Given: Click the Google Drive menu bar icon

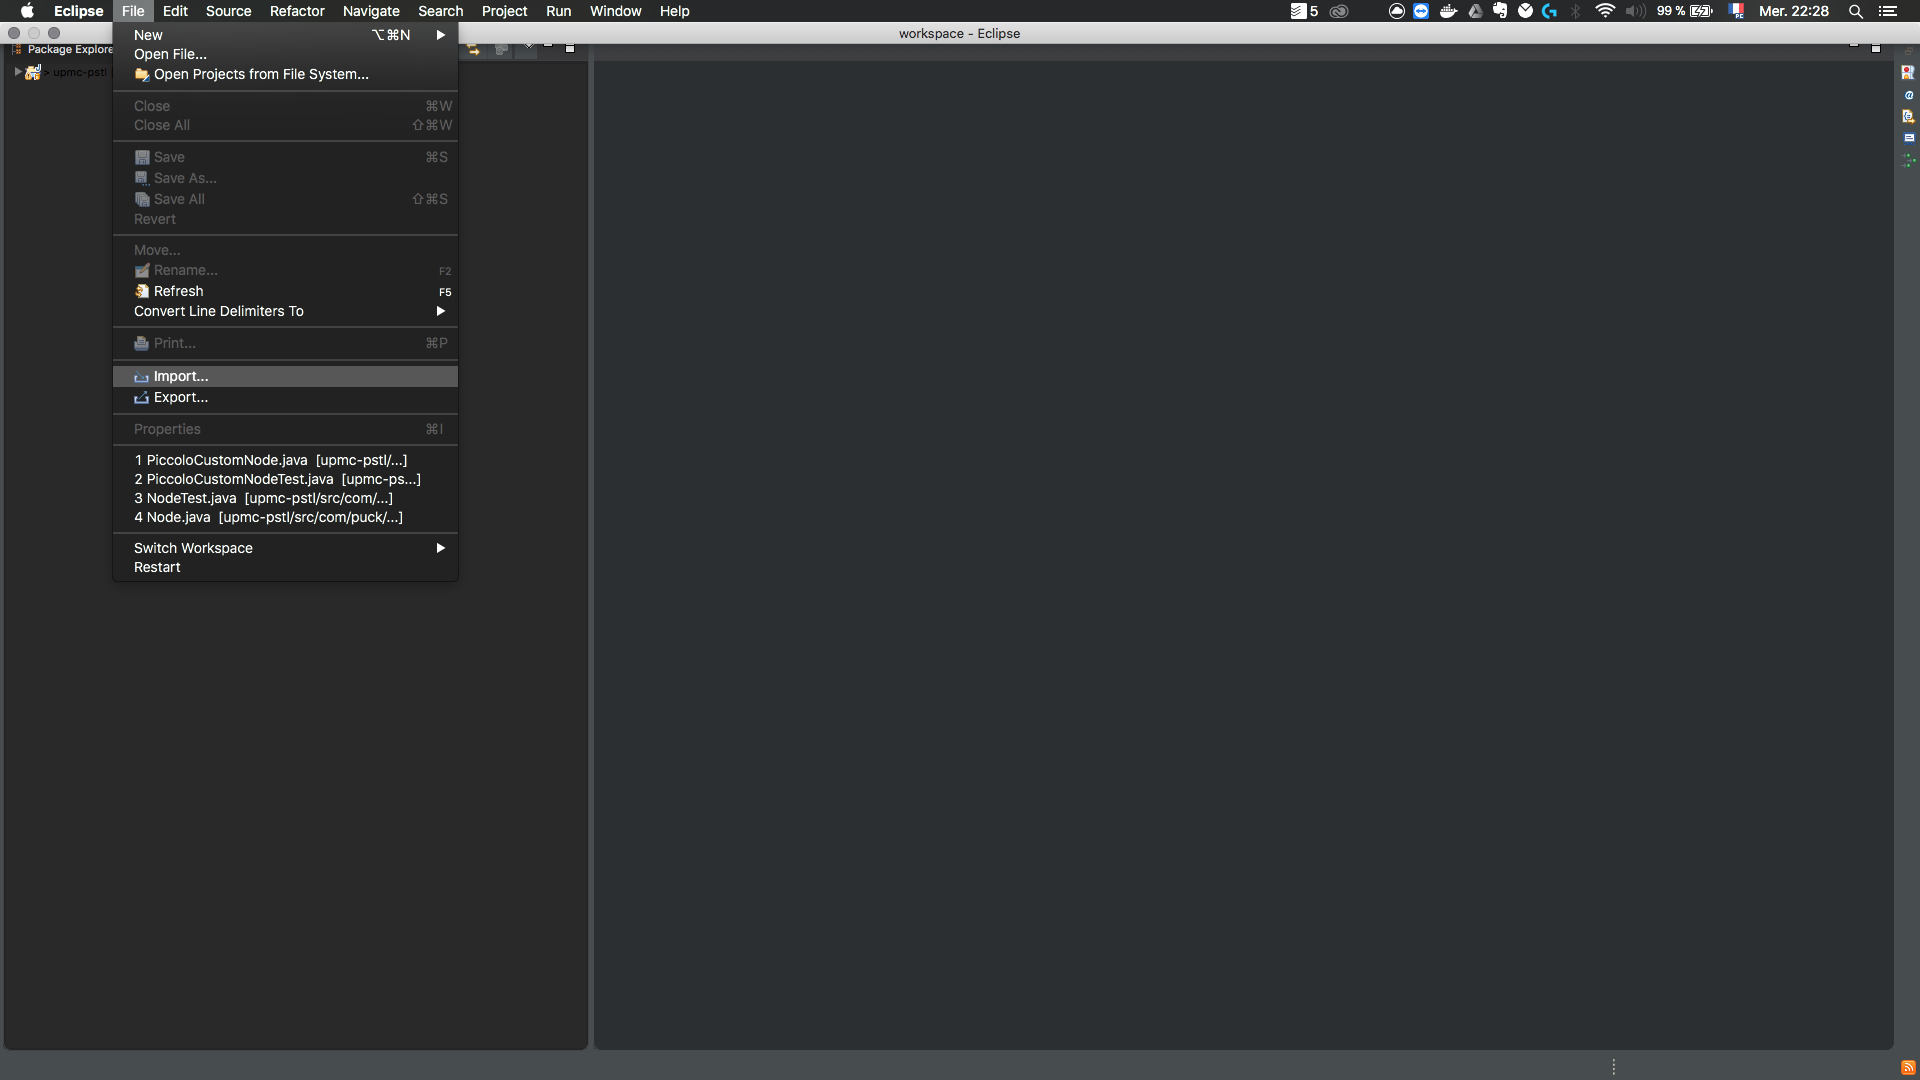Looking at the screenshot, I should coord(1475,11).
